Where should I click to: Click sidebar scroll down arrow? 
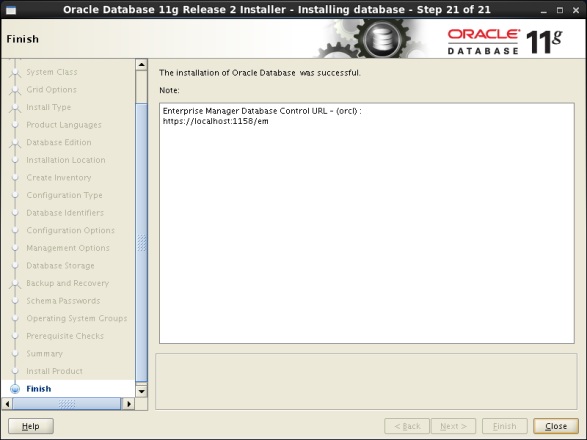pos(142,392)
